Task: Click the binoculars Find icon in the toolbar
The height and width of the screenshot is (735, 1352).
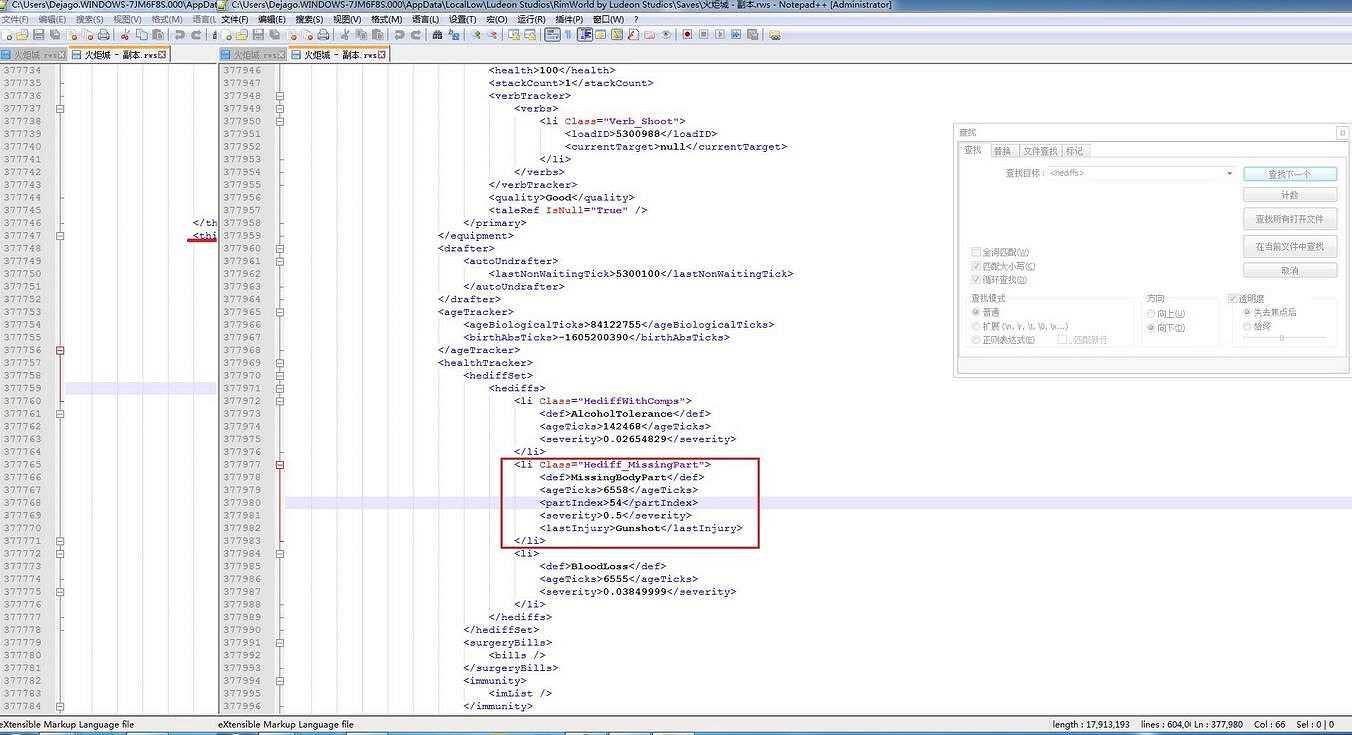Action: 437,35
